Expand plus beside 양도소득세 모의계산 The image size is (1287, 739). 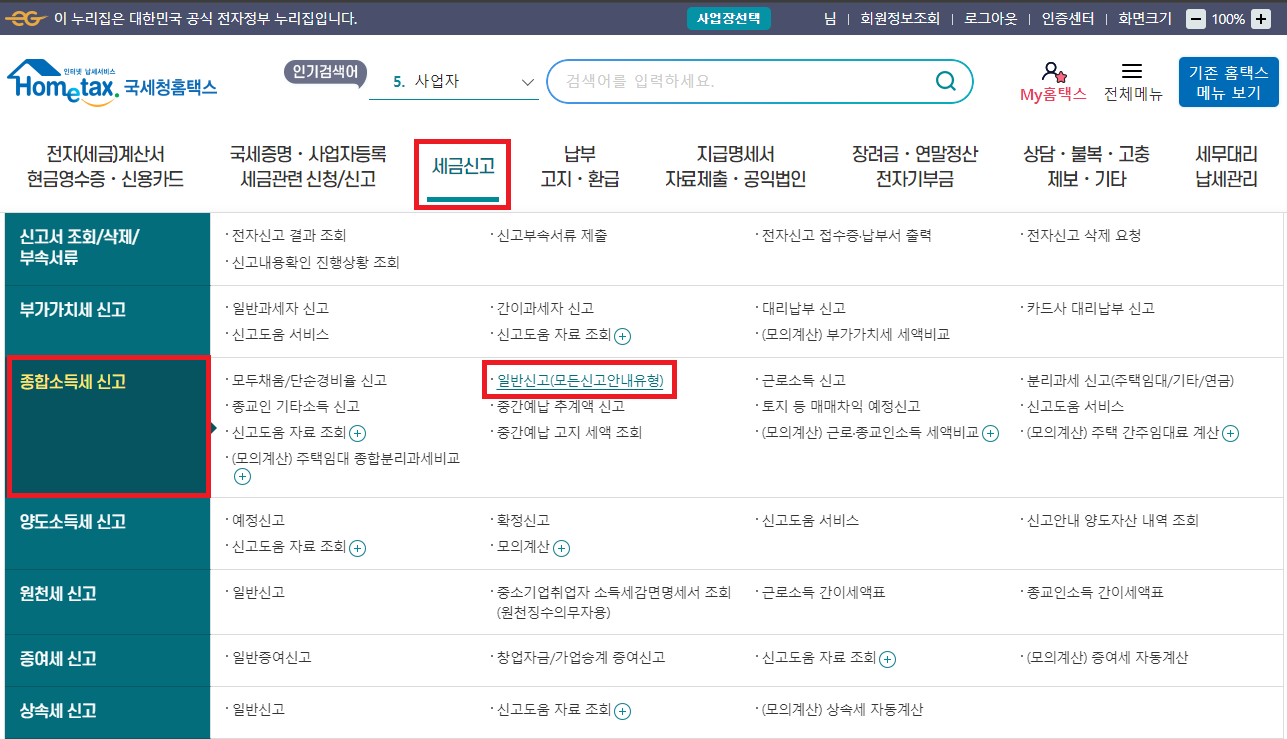pyautogui.click(x=561, y=548)
